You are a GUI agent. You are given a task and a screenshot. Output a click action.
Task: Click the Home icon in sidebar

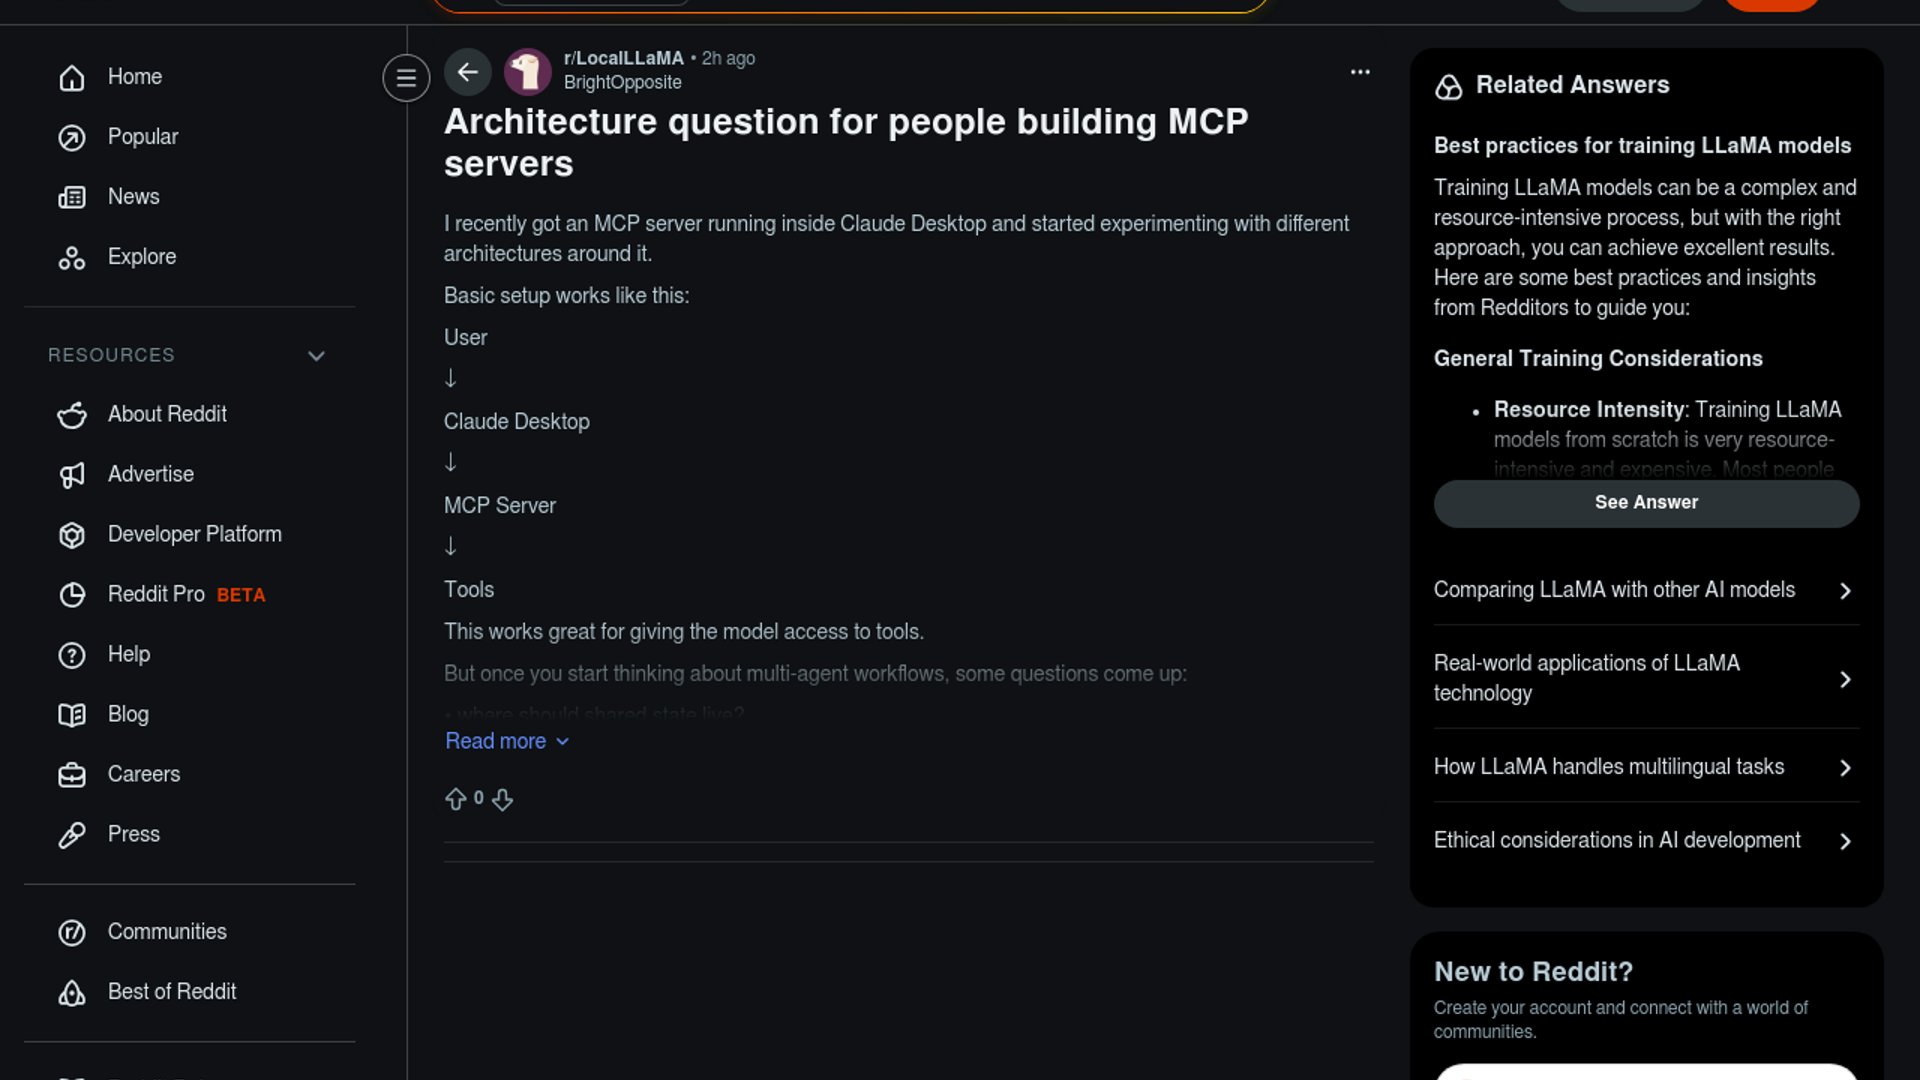coord(72,78)
